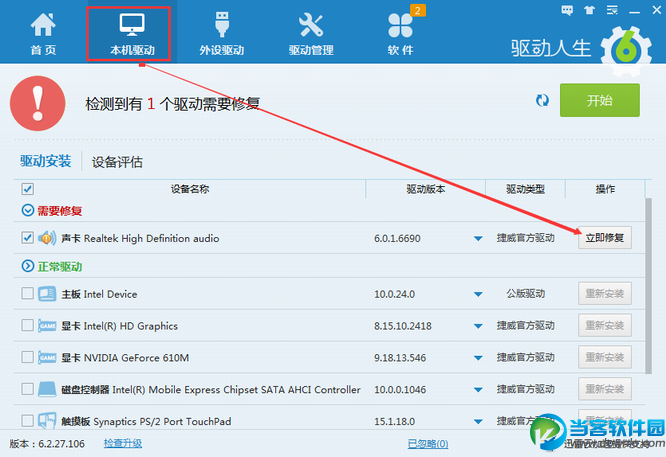Click the red warning exclamation icon
Screen dimensions: 666x457
tap(38, 103)
